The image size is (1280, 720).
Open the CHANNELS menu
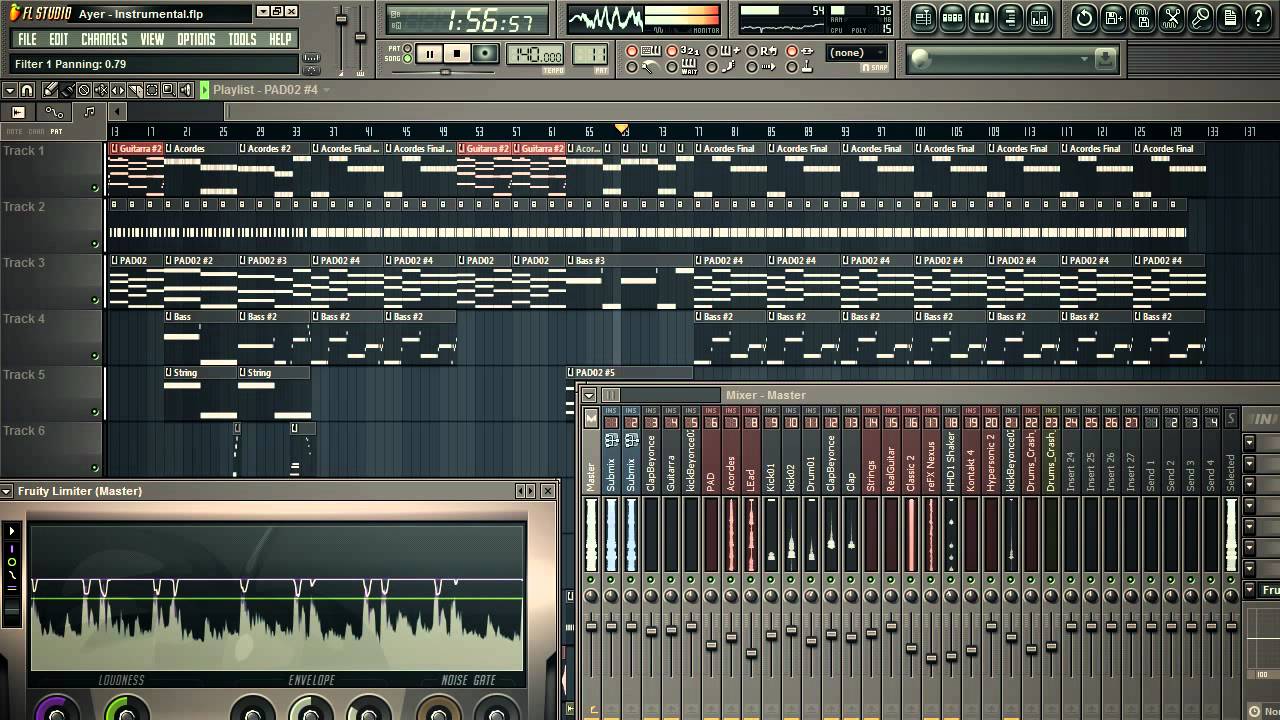104,39
